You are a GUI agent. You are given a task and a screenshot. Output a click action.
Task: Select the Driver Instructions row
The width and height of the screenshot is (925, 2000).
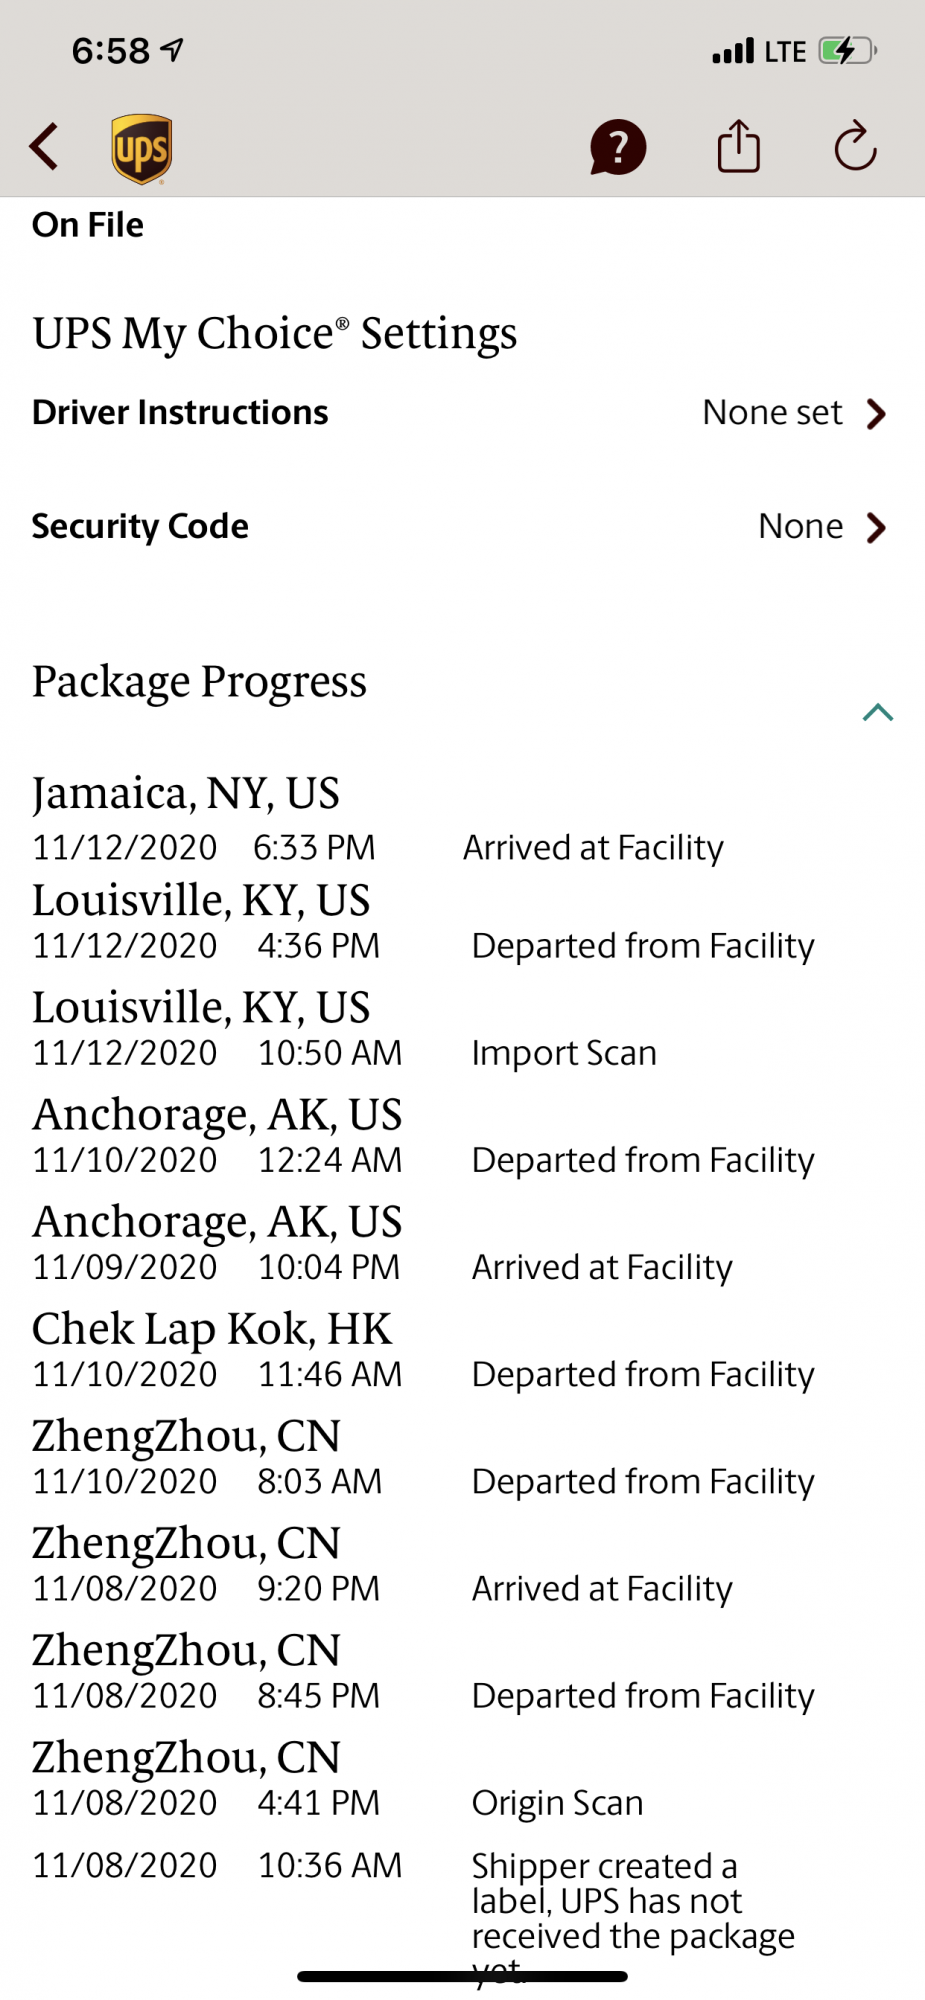462,413
